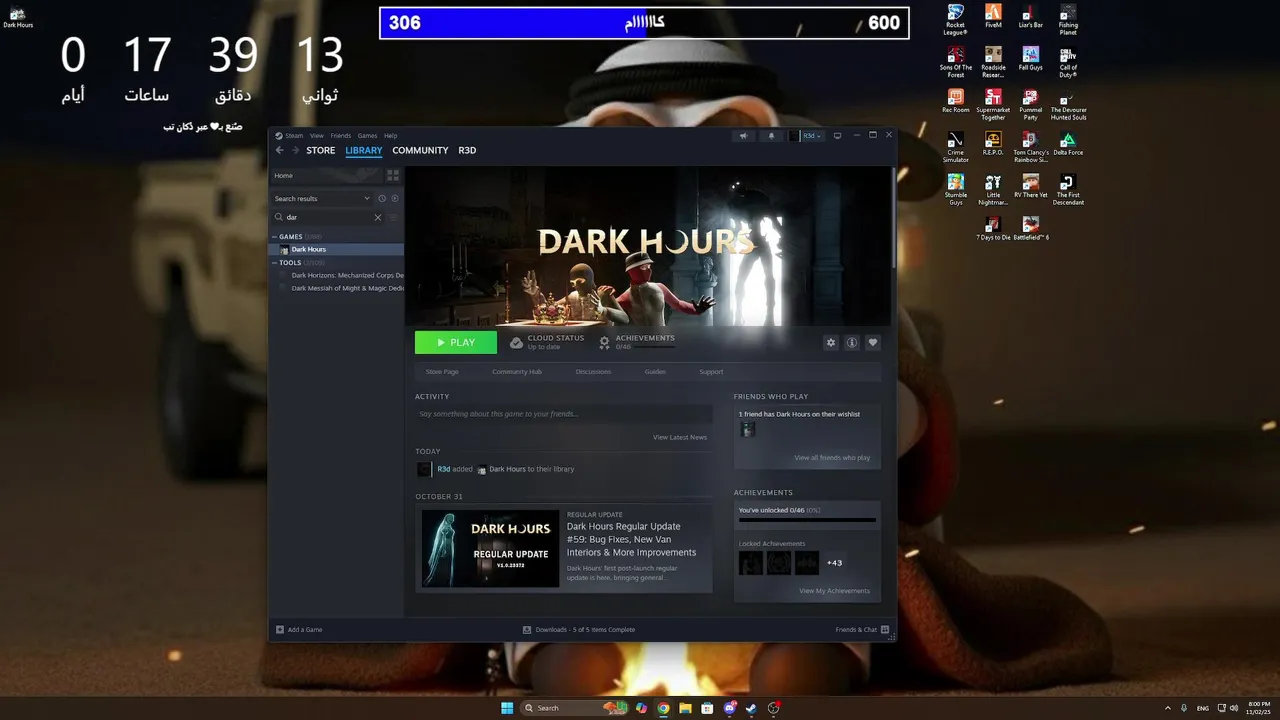Switch library to grid collections view icon

393,175
